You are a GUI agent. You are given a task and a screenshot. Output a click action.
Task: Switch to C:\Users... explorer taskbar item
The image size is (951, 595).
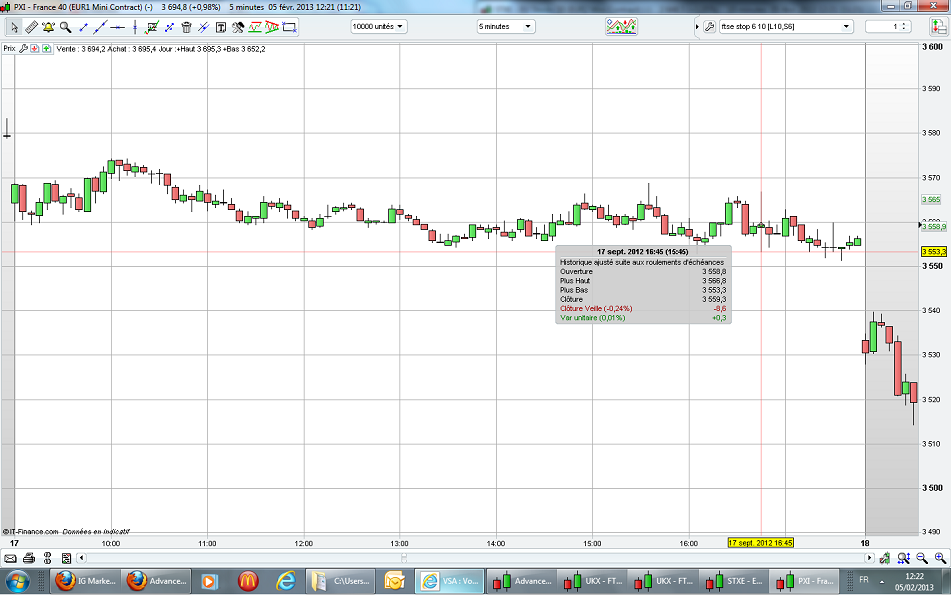click(340, 581)
